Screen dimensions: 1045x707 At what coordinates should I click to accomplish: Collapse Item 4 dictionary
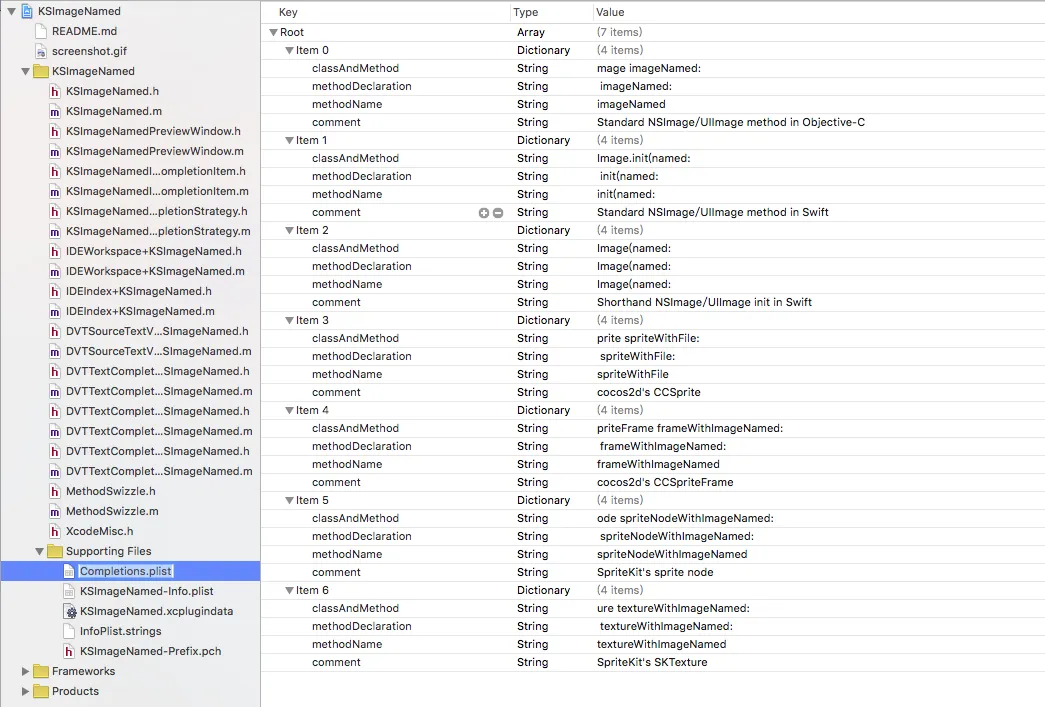tap(289, 410)
